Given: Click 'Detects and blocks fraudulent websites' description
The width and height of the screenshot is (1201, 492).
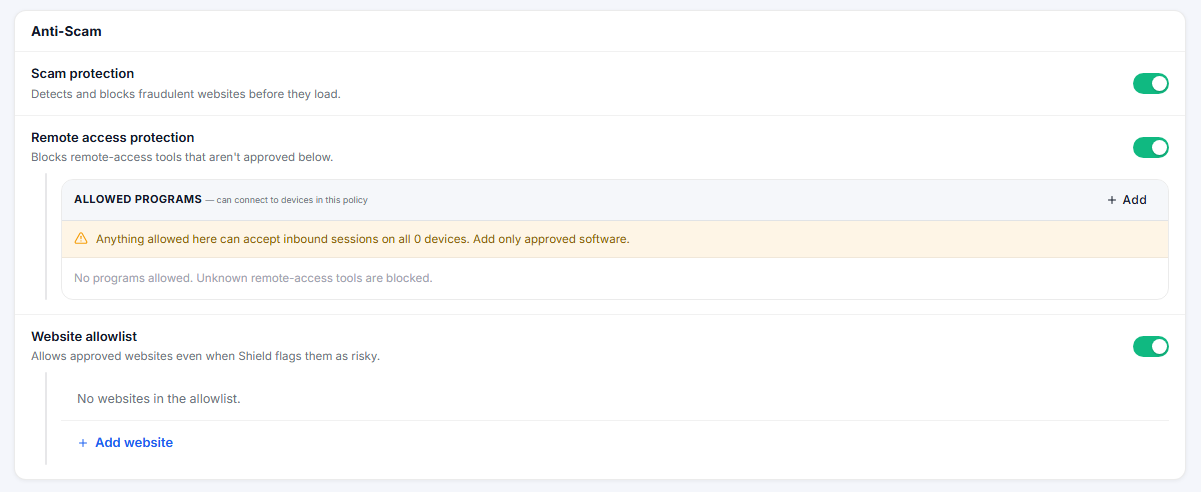Looking at the screenshot, I should pos(186,94).
